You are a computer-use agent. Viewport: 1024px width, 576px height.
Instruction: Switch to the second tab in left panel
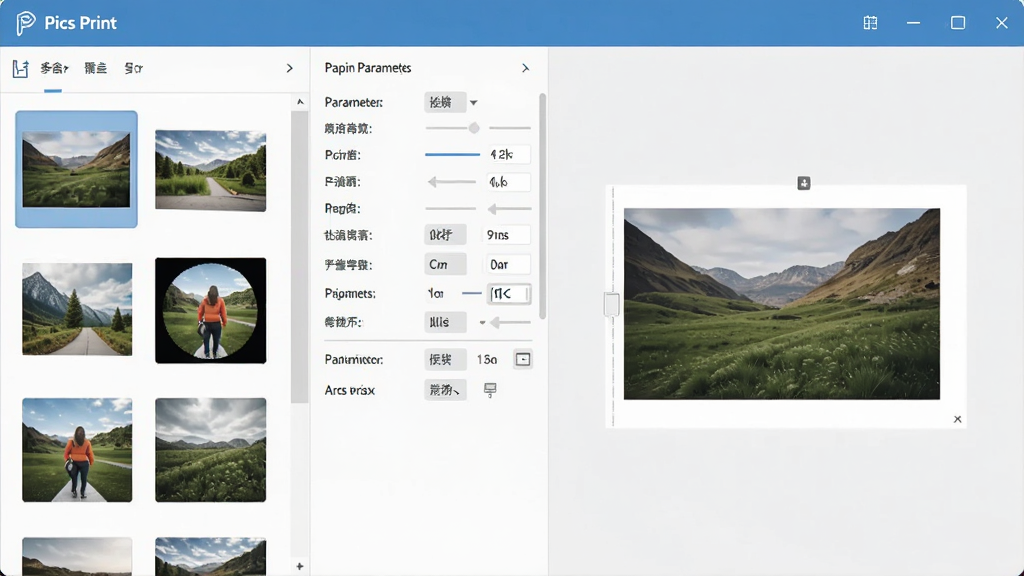coord(95,68)
